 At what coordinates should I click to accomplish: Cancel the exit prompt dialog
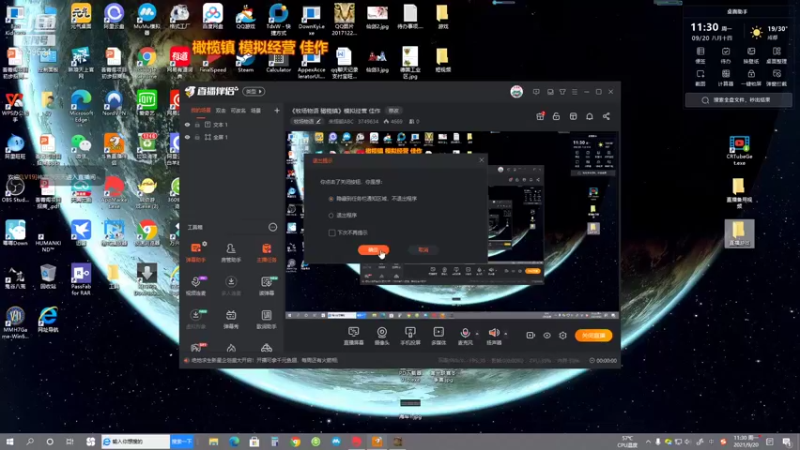click(423, 249)
